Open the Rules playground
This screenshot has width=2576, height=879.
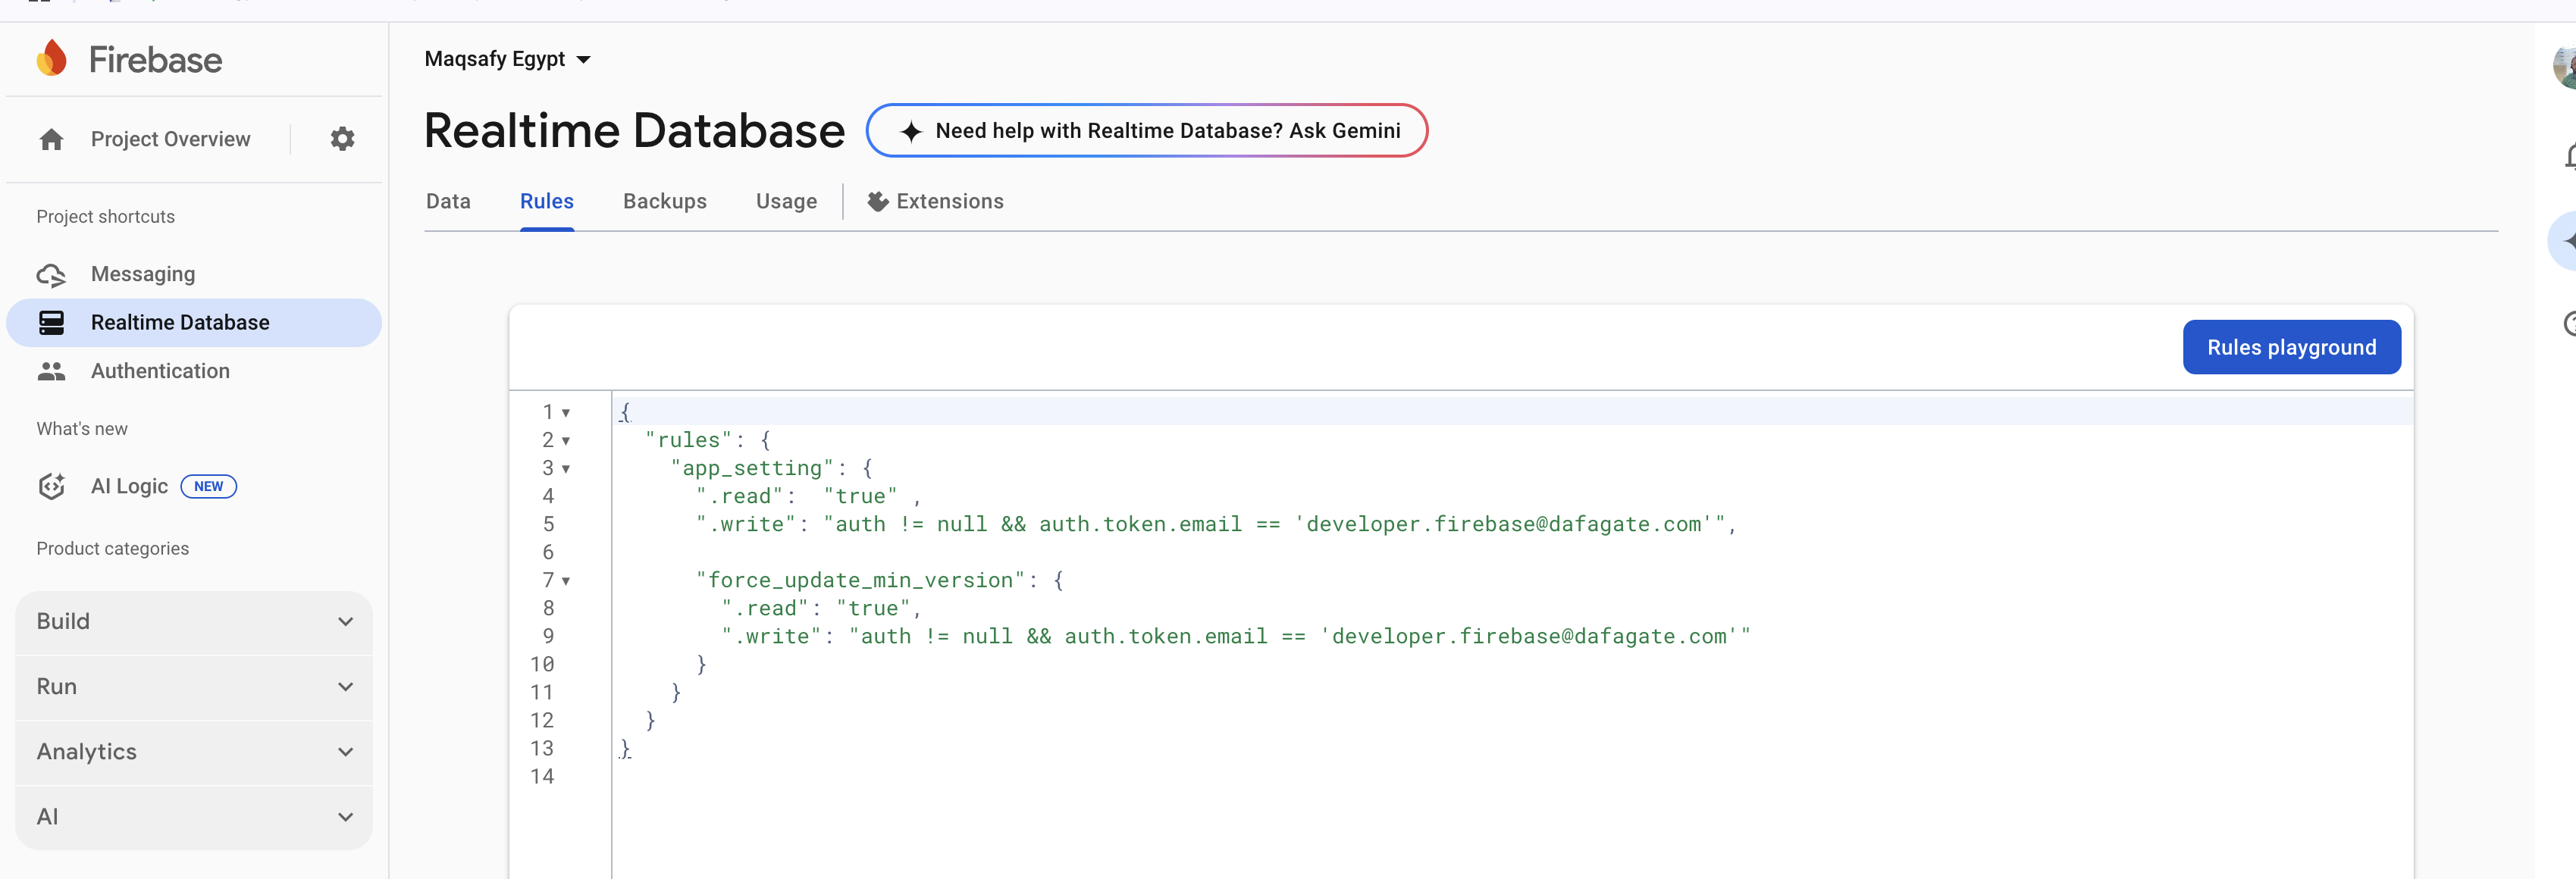tap(2290, 347)
